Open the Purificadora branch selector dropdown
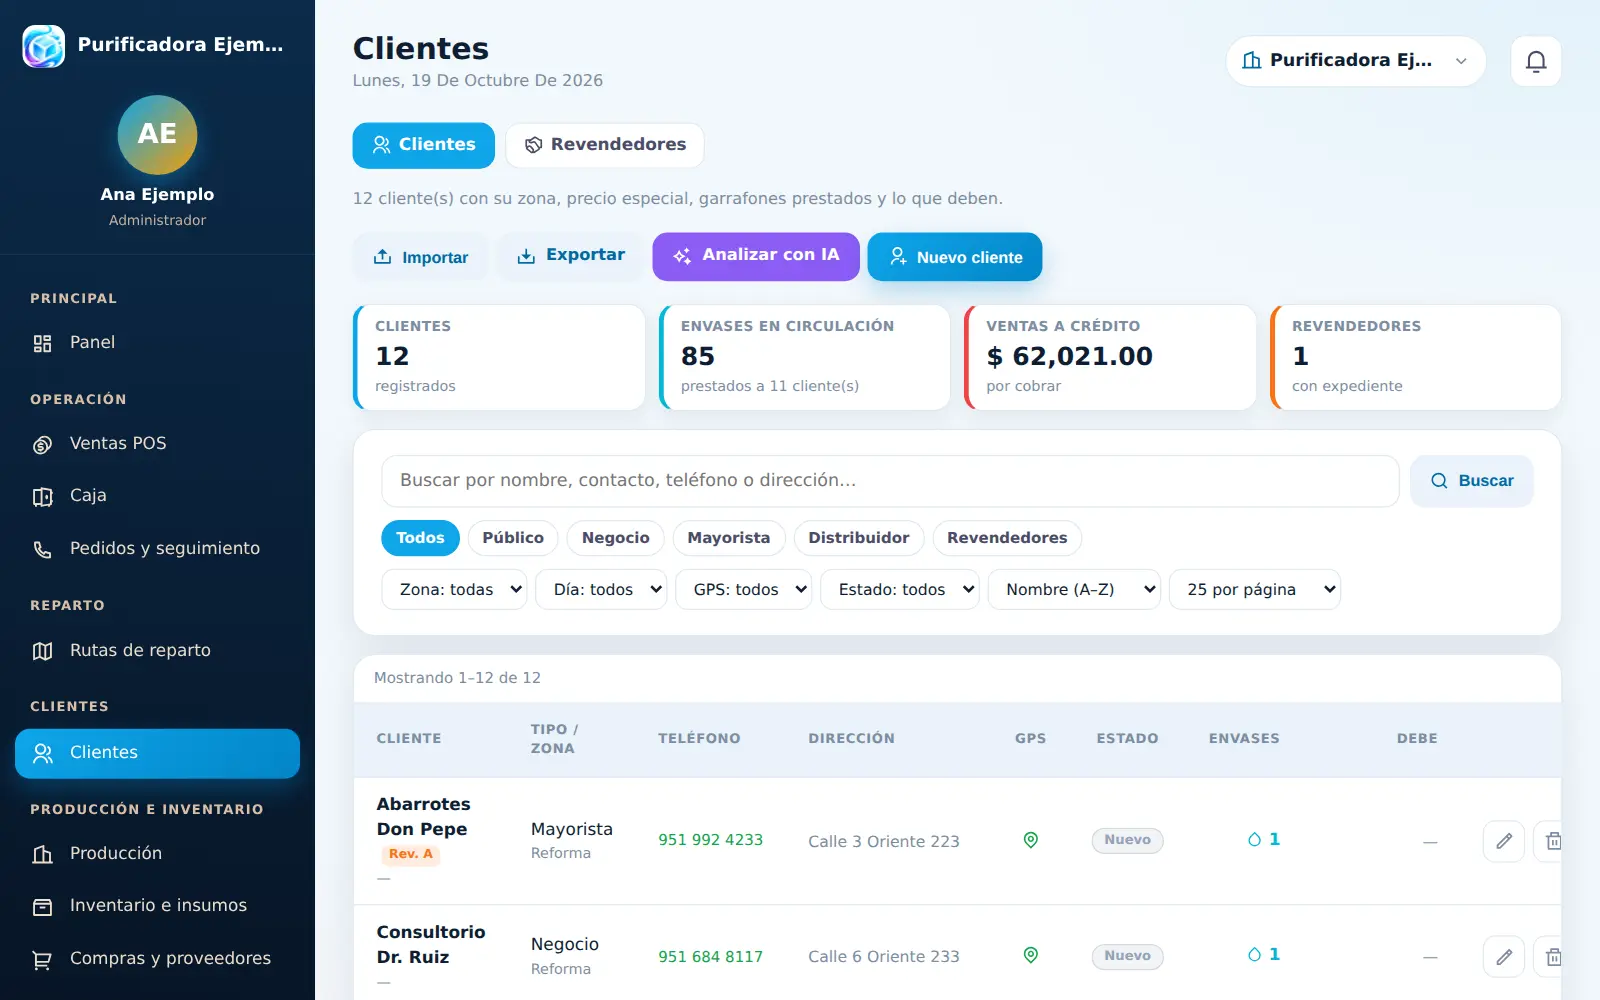The width and height of the screenshot is (1600, 1000). (x=1355, y=61)
